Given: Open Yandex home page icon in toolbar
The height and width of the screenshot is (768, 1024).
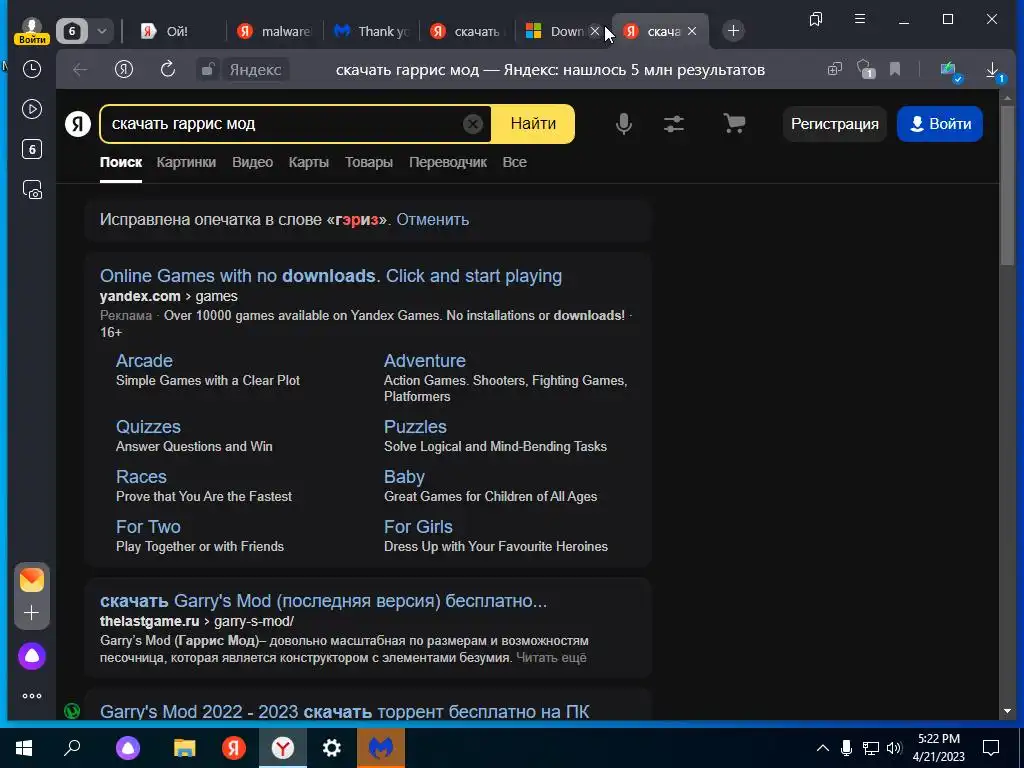Looking at the screenshot, I should point(124,70).
